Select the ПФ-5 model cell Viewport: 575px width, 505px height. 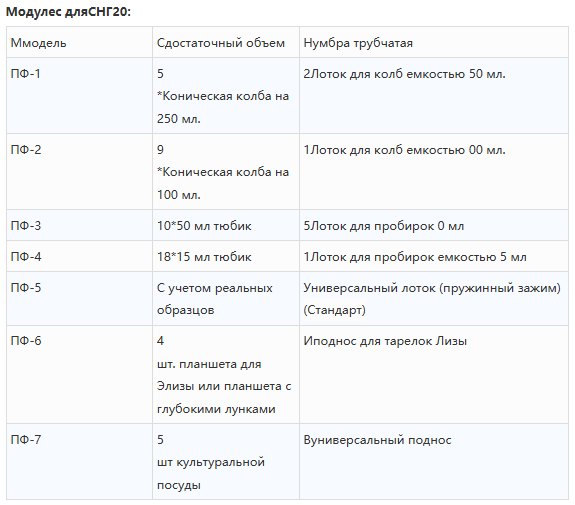(79, 299)
